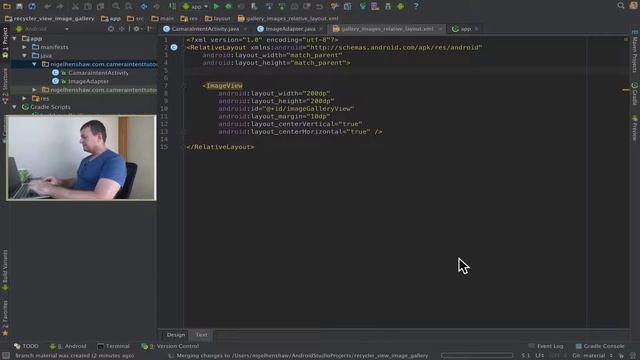Screen dimensions: 640x360
Task: Click the merging progress bar
Action: [x=477, y=356]
